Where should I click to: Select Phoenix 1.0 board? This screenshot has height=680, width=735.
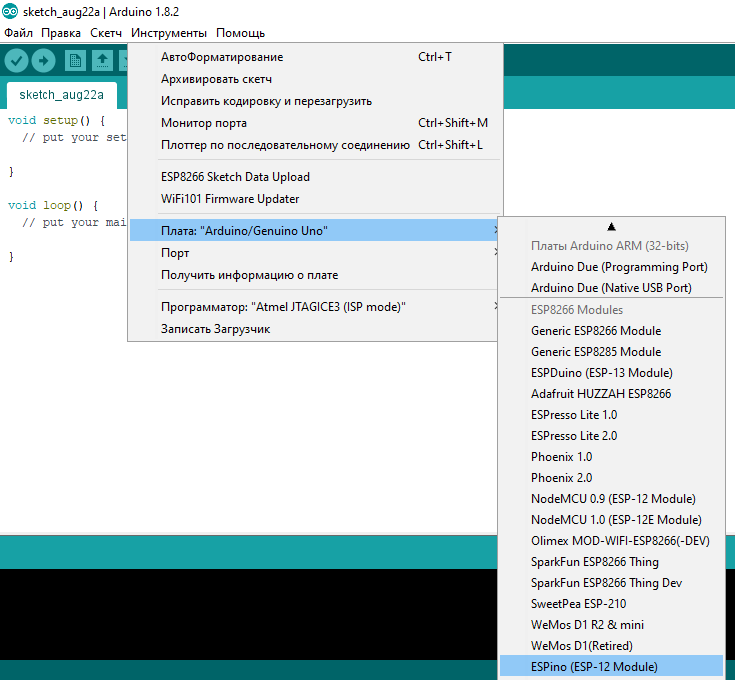[x=612, y=457]
